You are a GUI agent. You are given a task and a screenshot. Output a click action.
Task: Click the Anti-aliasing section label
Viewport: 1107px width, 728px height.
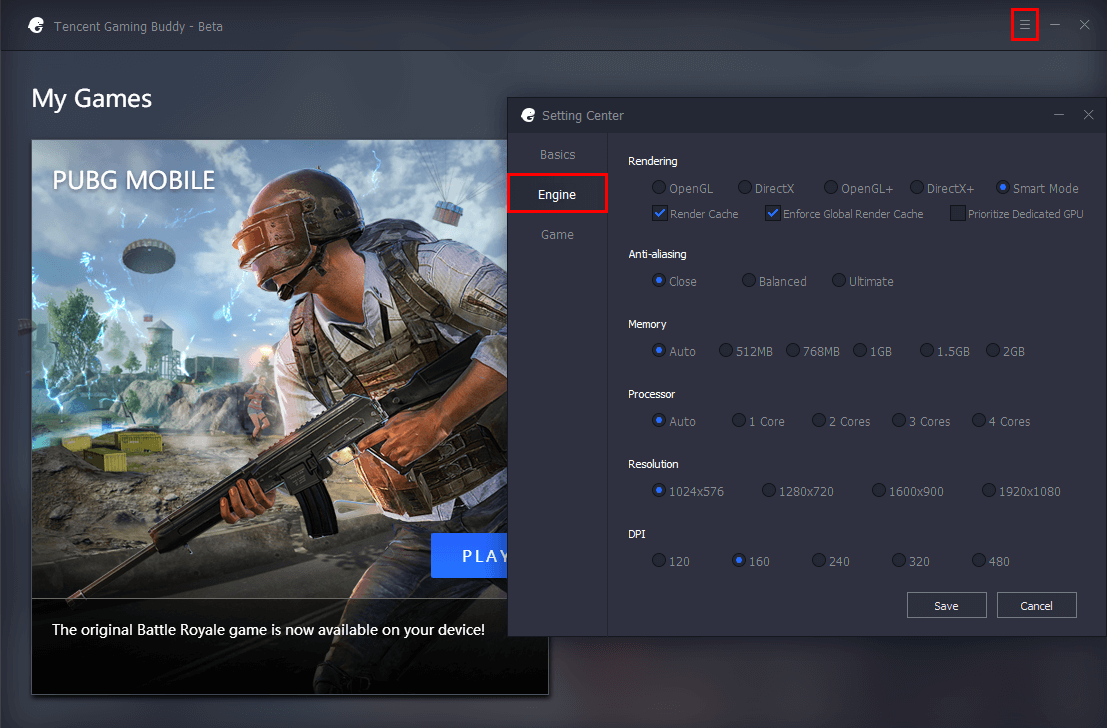pos(657,253)
